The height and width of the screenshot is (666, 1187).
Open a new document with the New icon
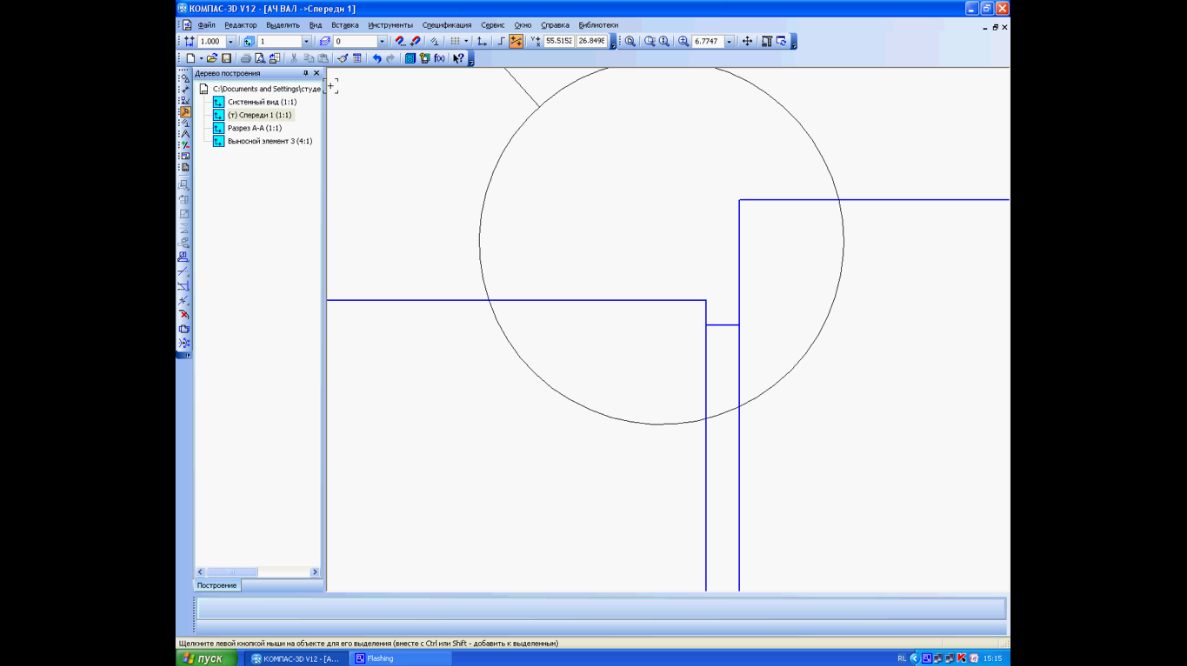191,58
